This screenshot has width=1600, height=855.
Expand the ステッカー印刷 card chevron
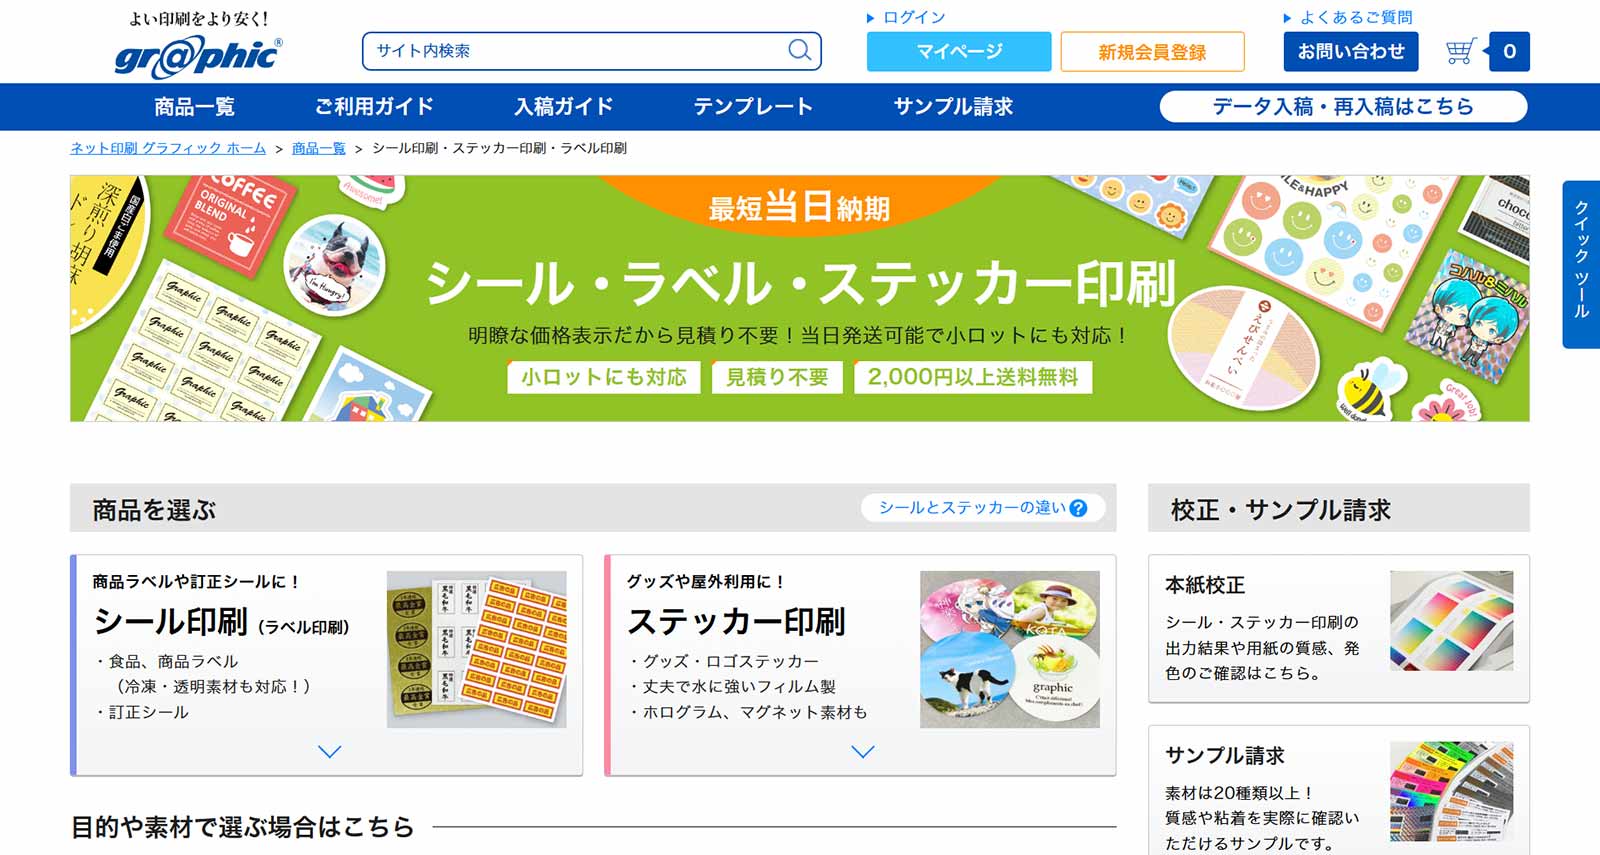pos(862,751)
